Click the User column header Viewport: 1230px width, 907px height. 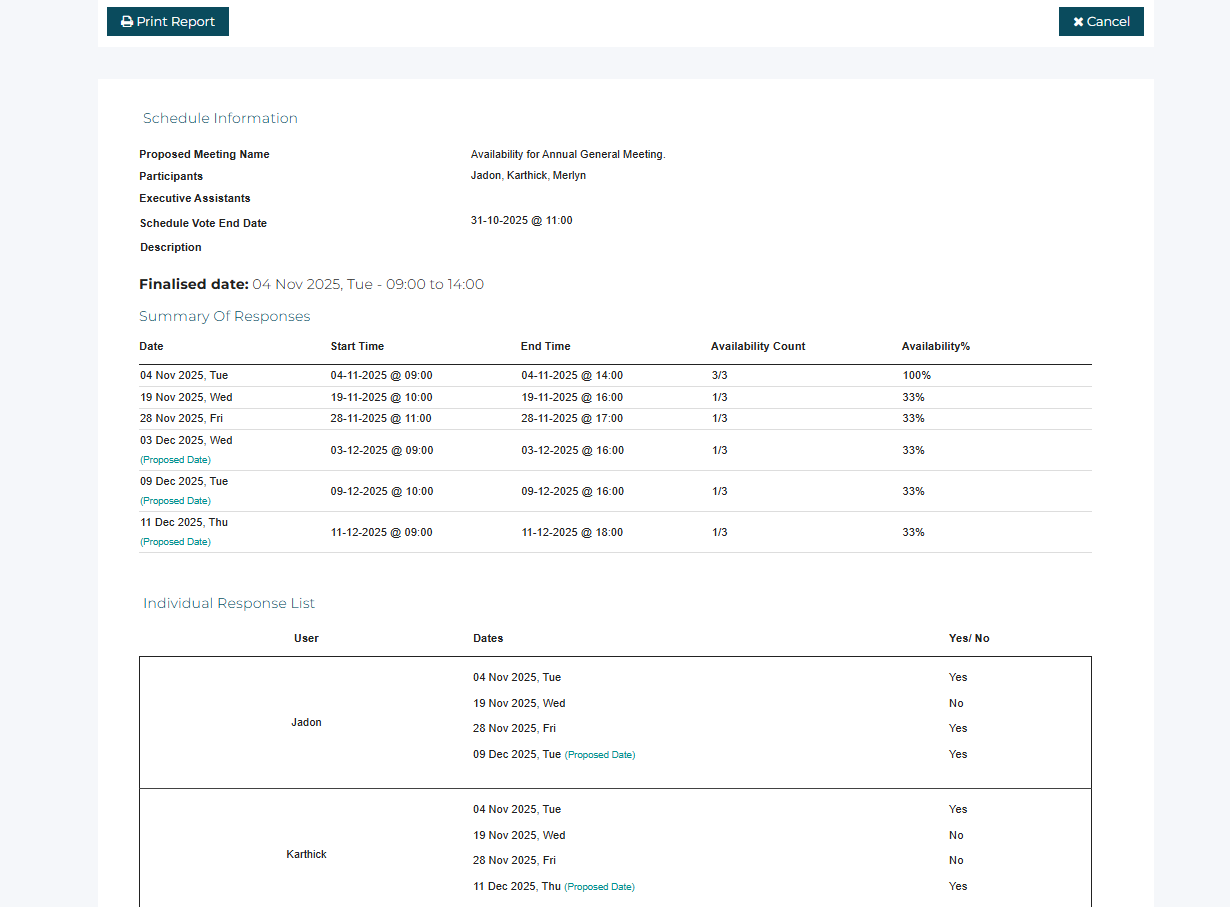coord(306,638)
